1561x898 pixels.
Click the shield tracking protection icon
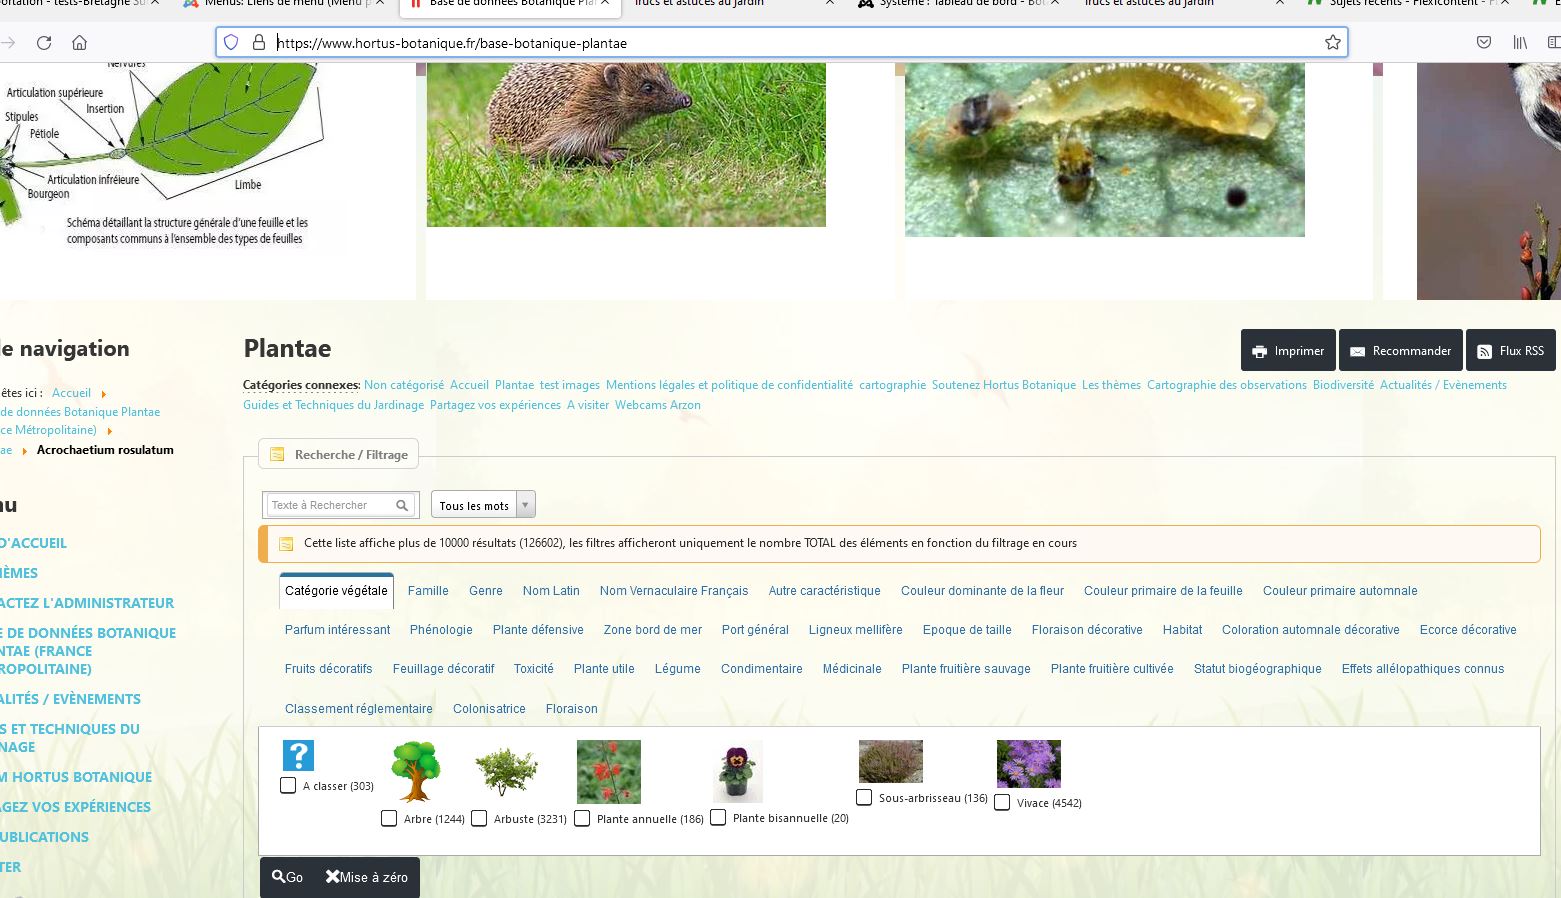231,42
